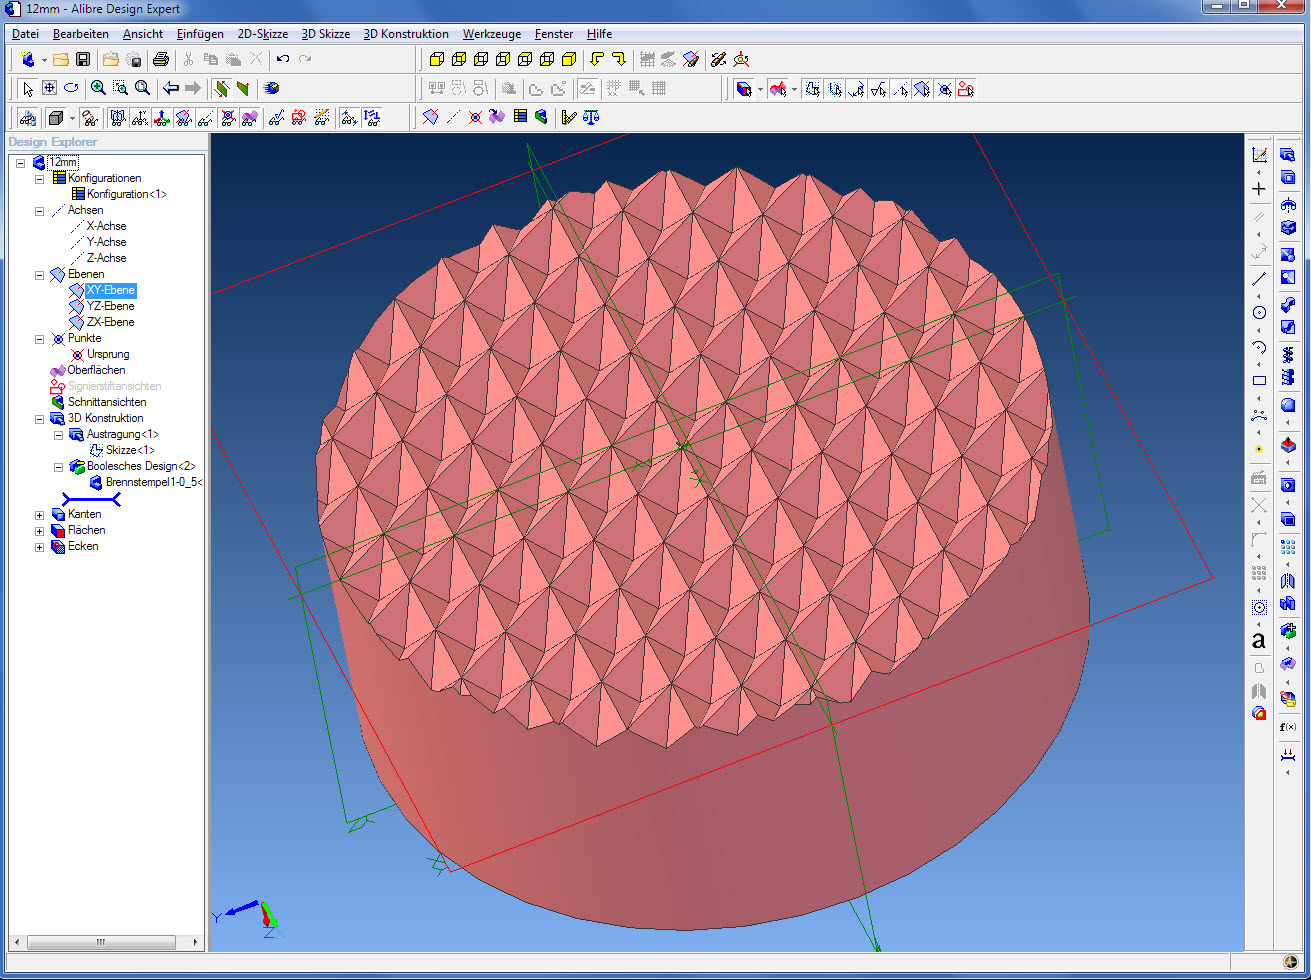Click the measure tool ruler icon
Screen dimensions: 1311x980
pos(568,117)
